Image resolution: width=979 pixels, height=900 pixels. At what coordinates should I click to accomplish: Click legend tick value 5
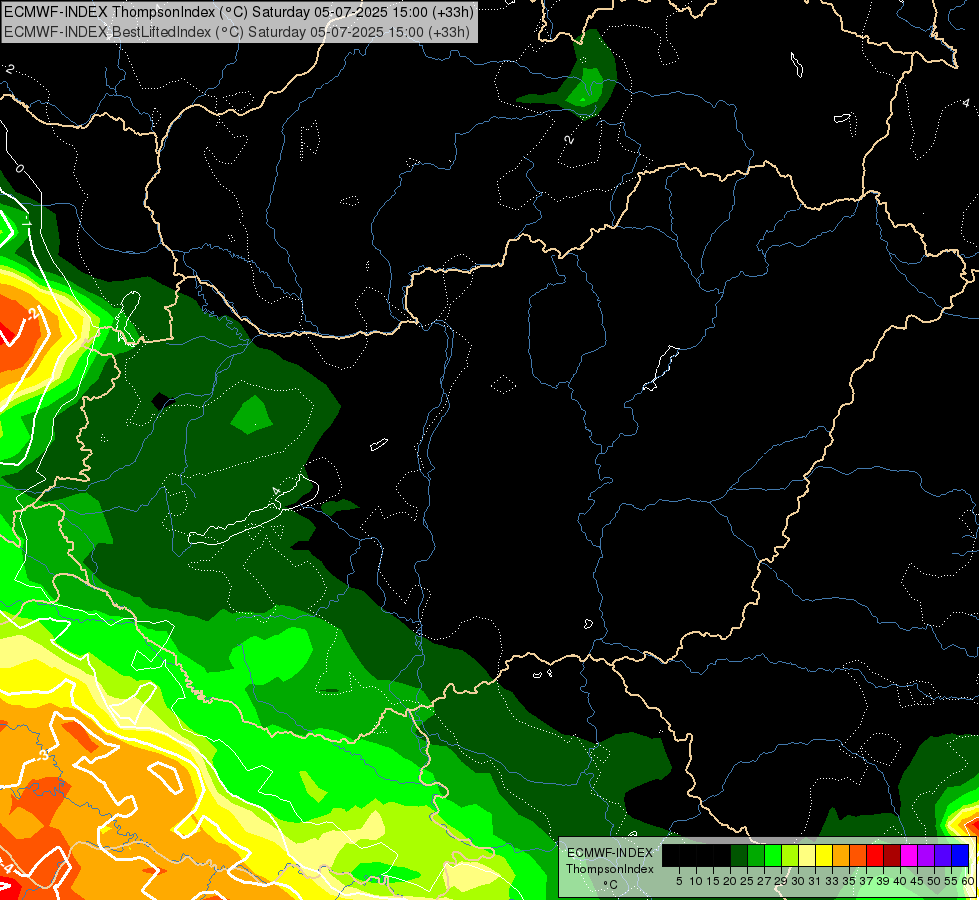(679, 881)
